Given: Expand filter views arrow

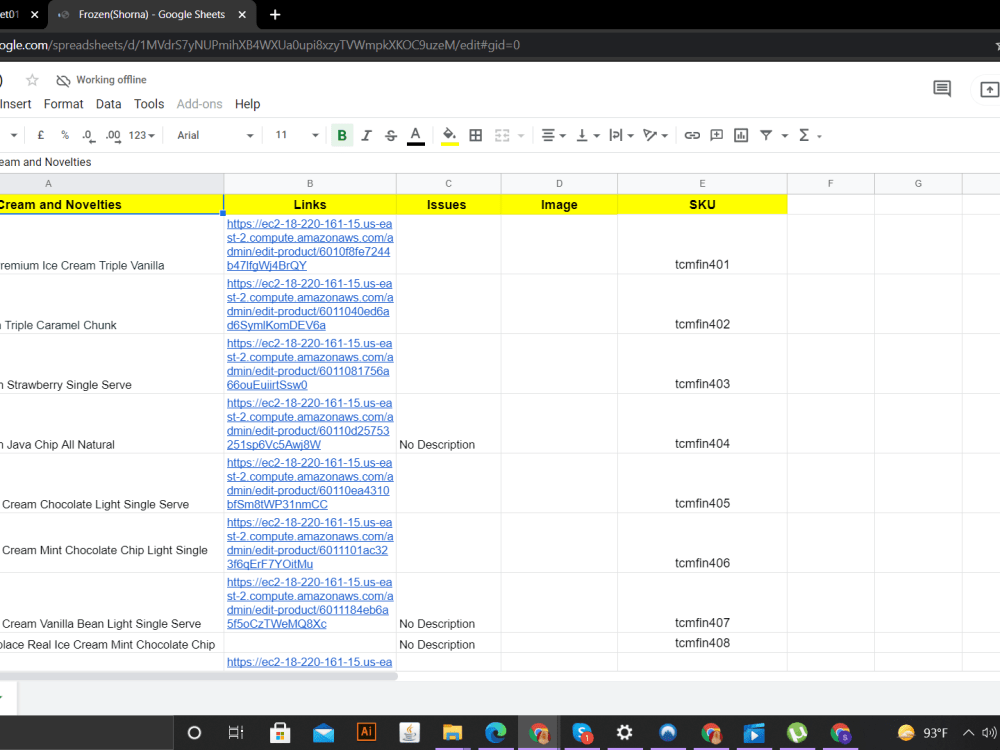Looking at the screenshot, I should point(785,135).
